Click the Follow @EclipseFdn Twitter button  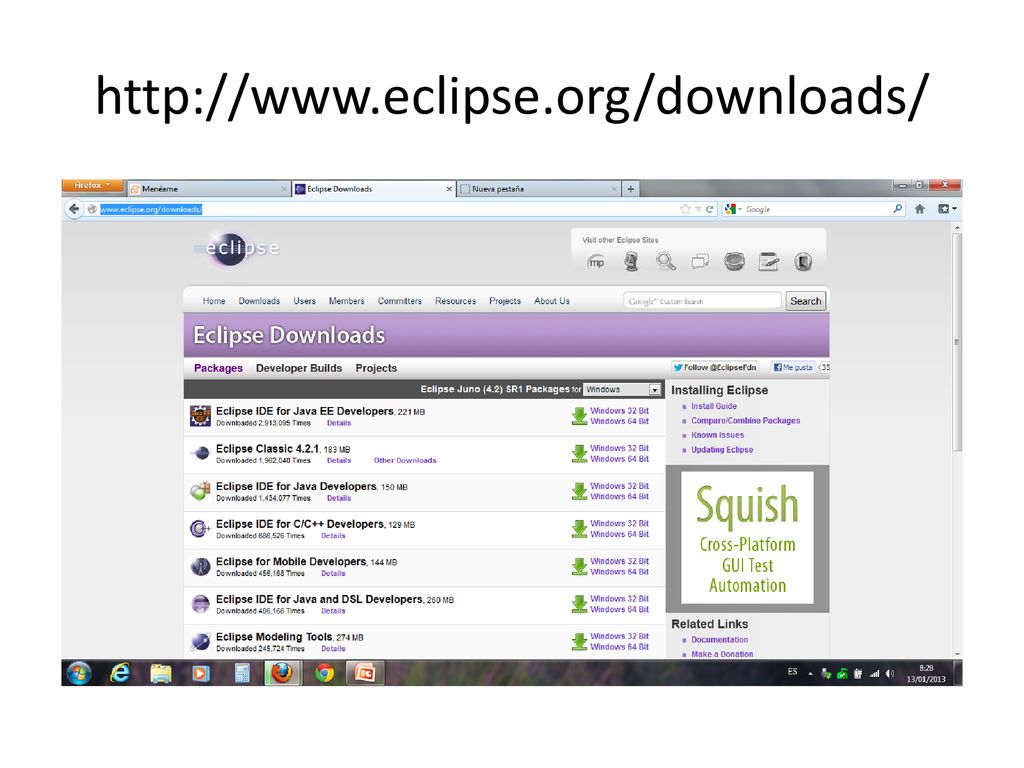(715, 368)
